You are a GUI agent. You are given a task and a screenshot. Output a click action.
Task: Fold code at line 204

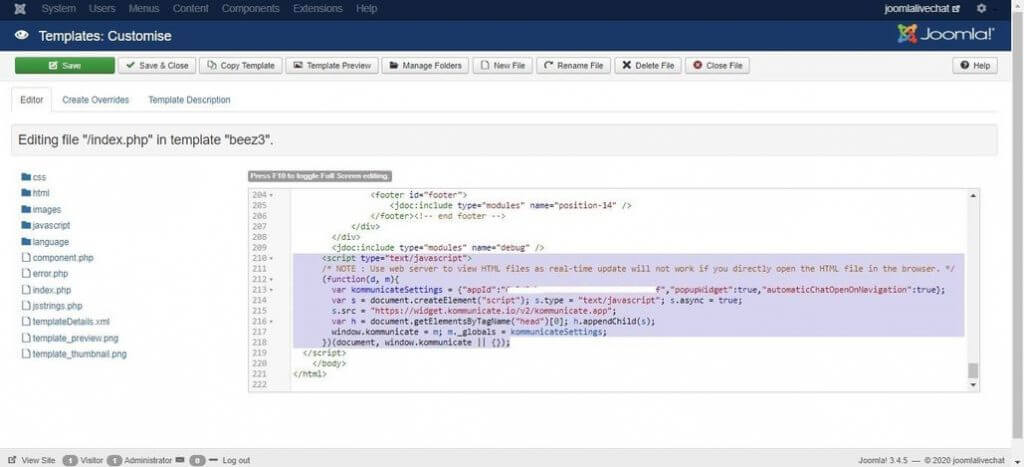coord(271,195)
